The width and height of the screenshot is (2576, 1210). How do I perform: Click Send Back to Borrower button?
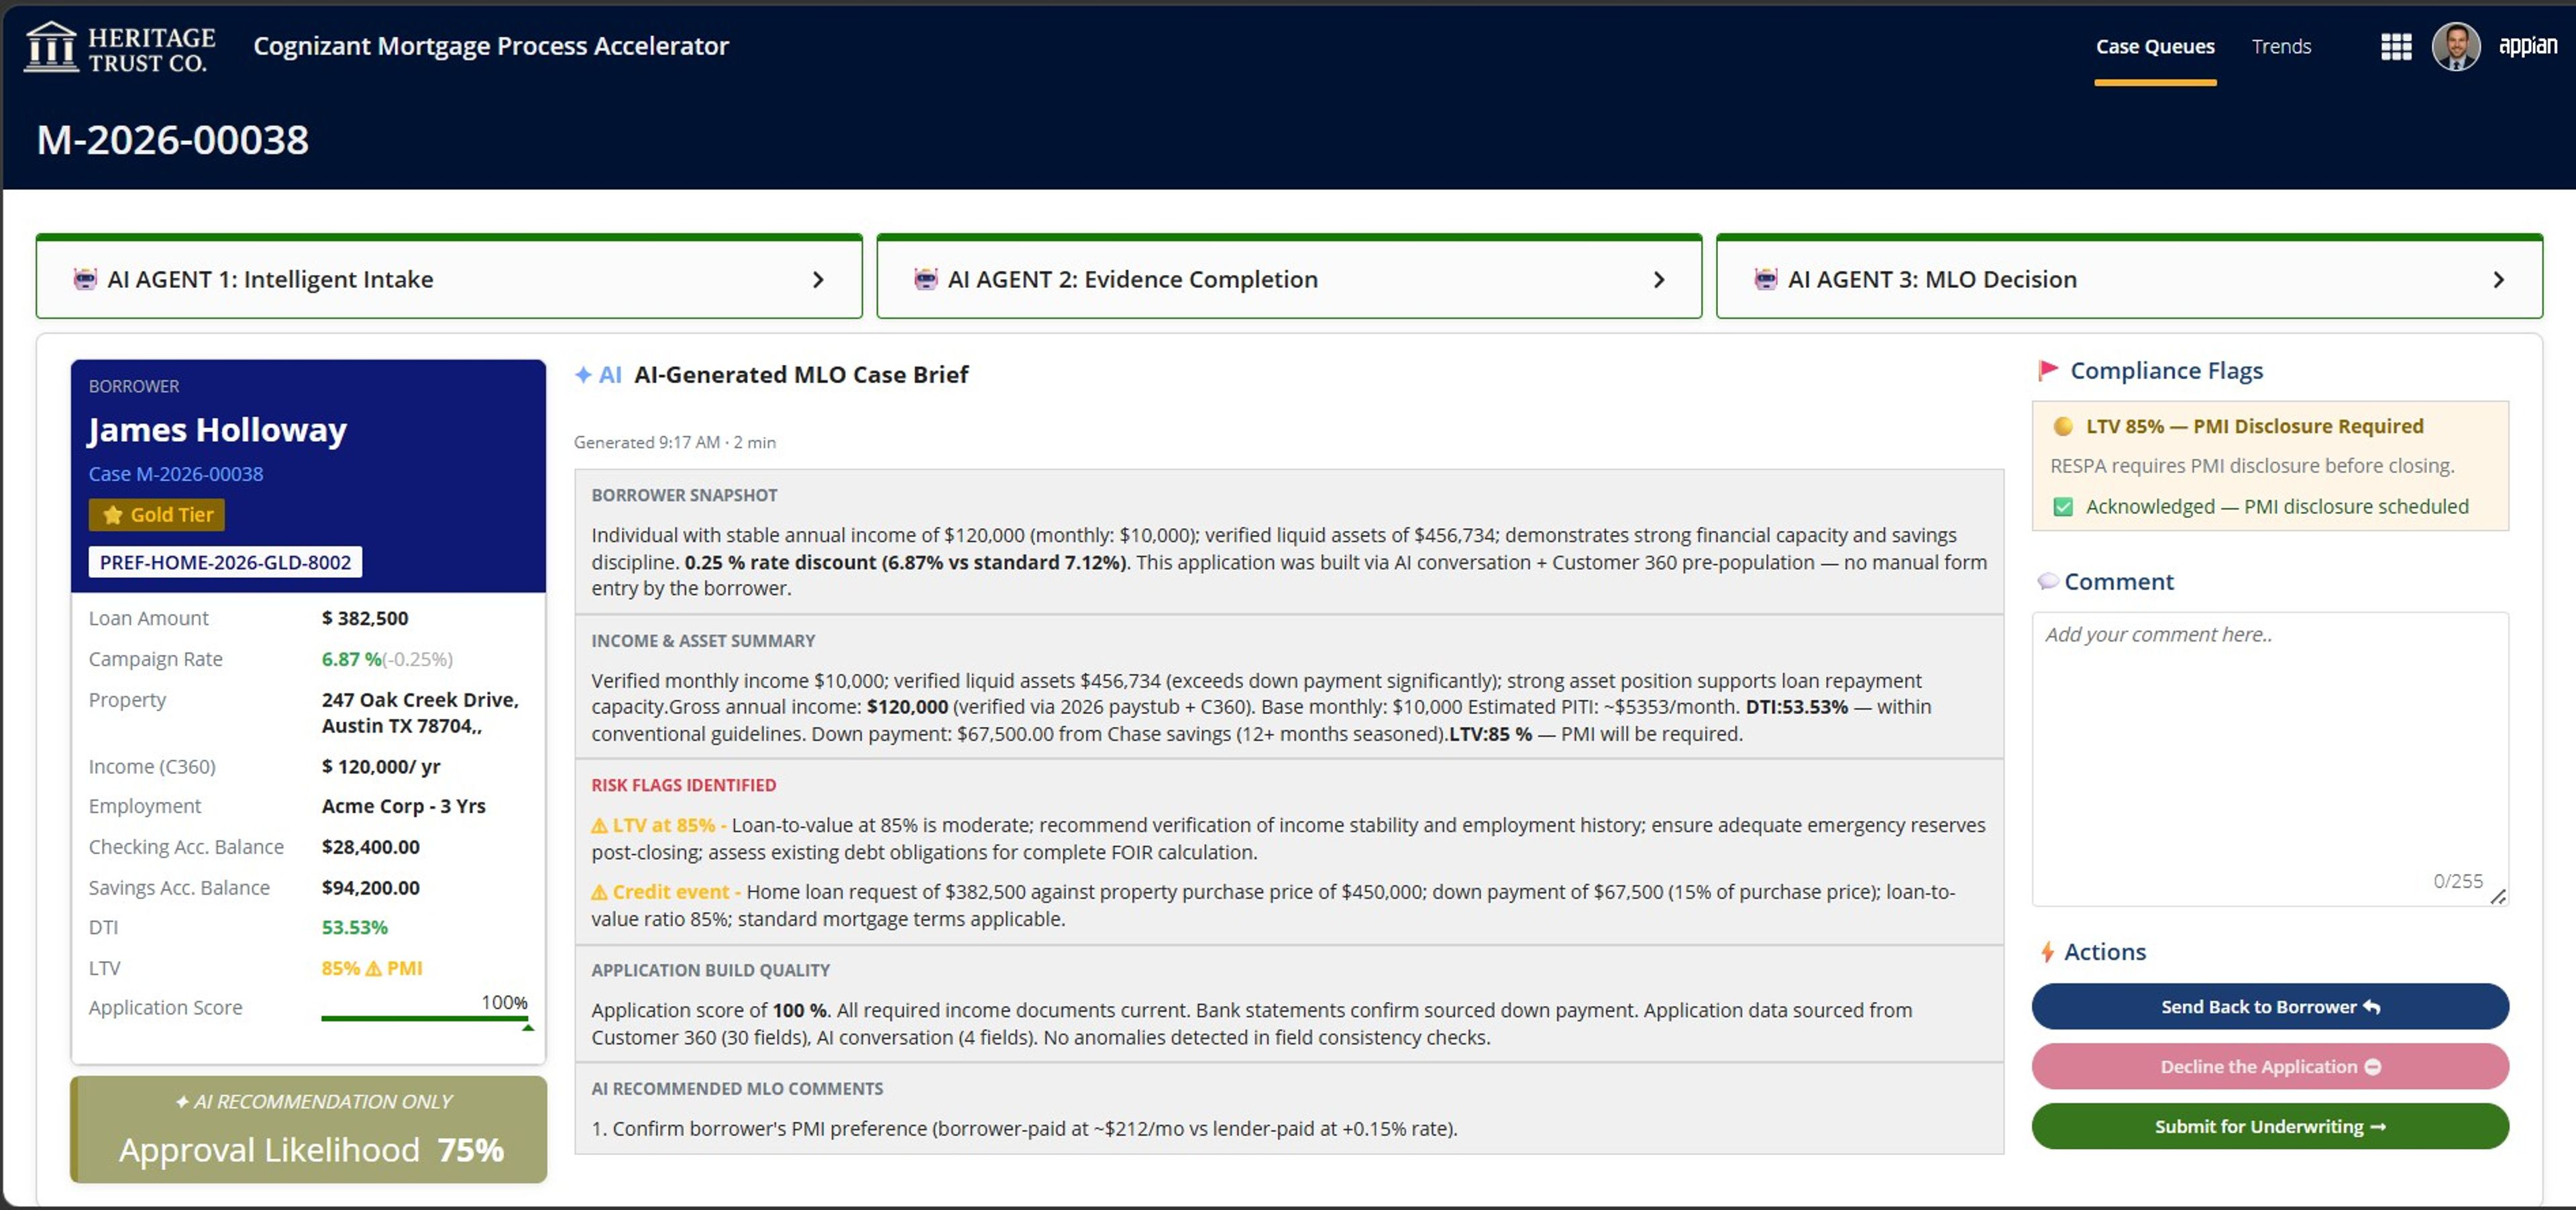[x=2270, y=1006]
